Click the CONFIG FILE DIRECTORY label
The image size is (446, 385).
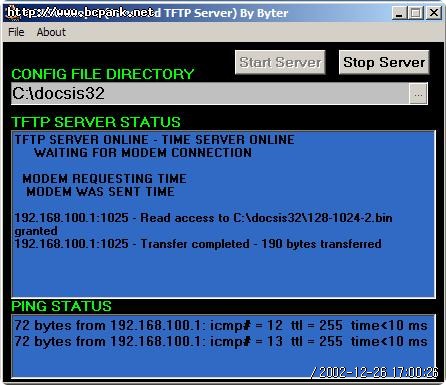point(103,74)
